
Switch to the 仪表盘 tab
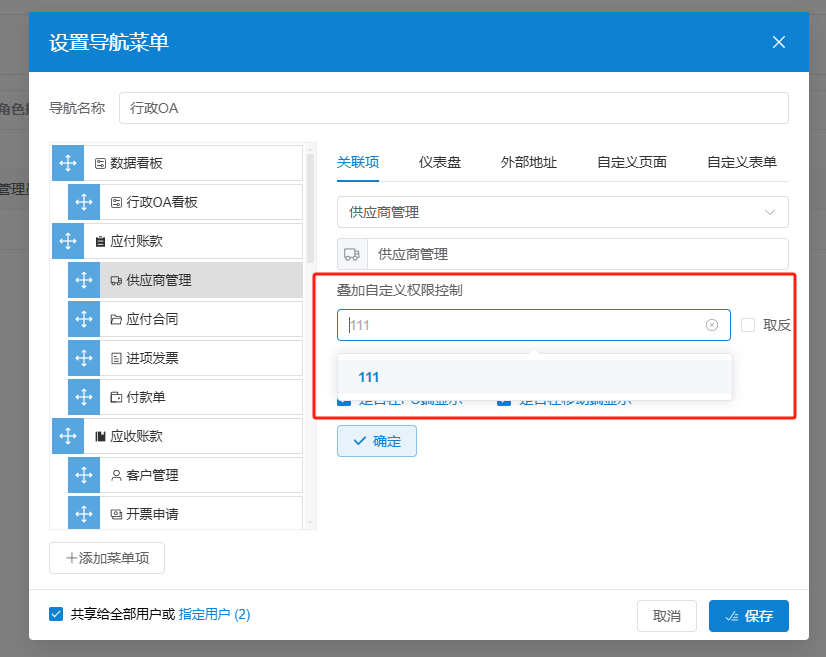pyautogui.click(x=440, y=162)
